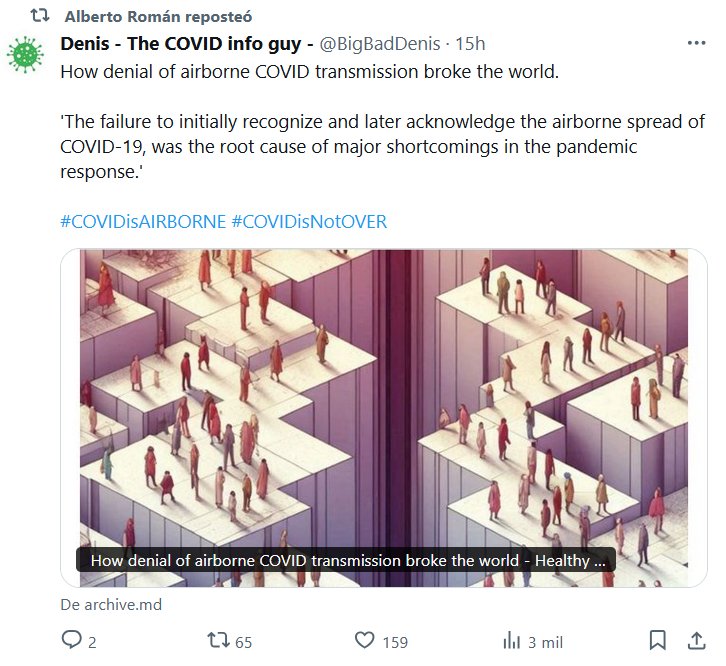
Task: Share the post via the upload arrow icon
Action: (696, 640)
